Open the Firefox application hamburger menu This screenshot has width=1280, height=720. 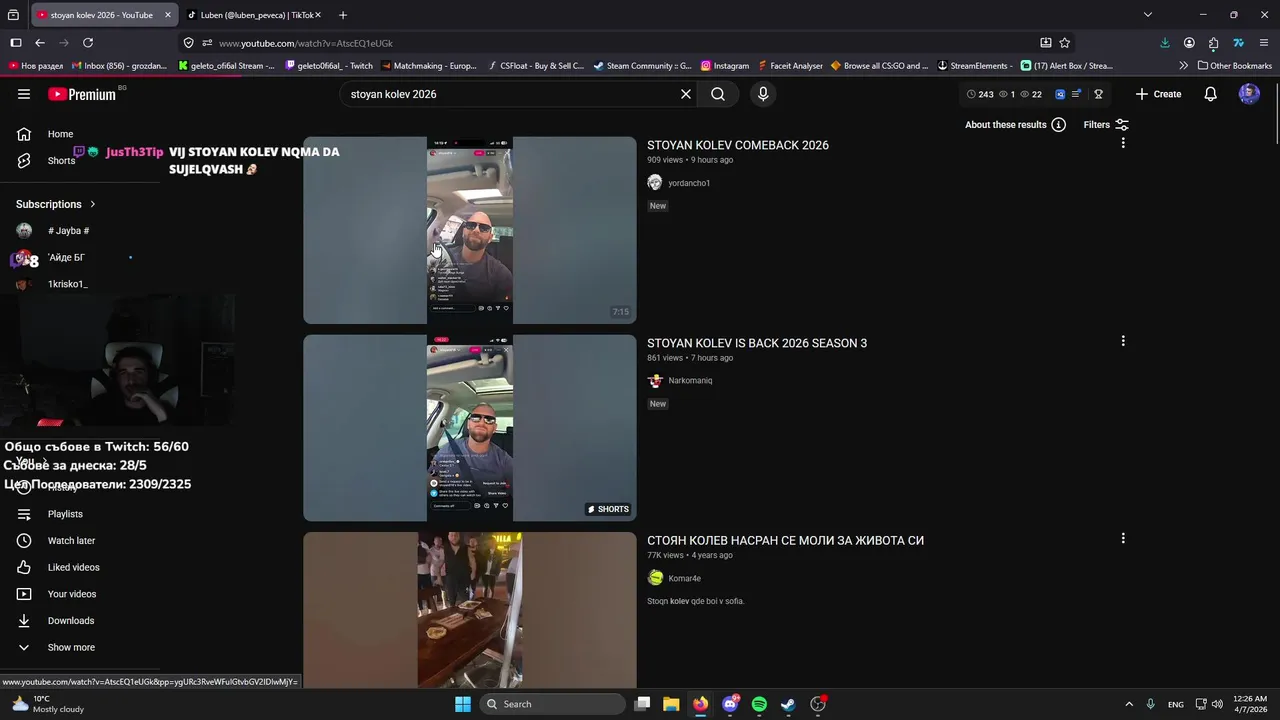pos(1264,43)
